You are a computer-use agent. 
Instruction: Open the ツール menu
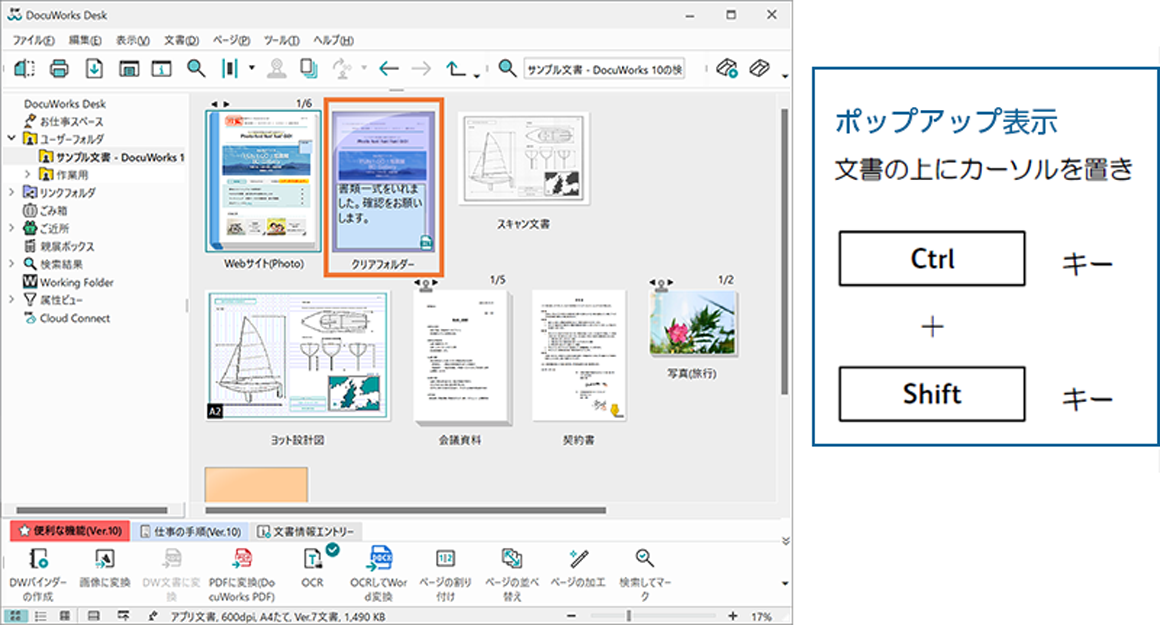click(282, 40)
